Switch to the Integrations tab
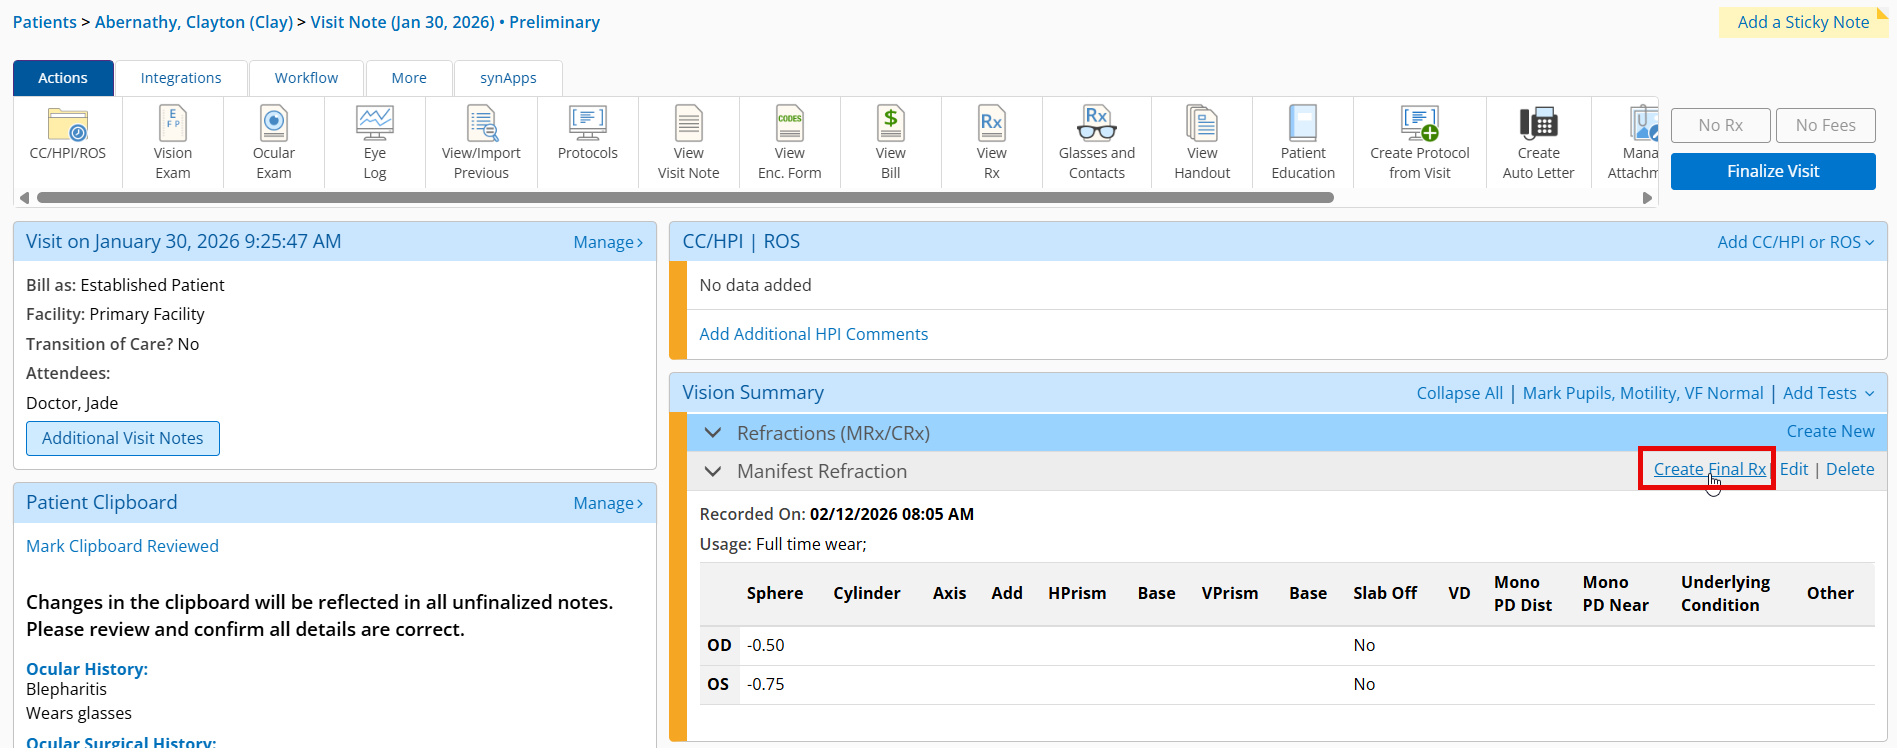This screenshot has height=748, width=1897. (x=181, y=78)
